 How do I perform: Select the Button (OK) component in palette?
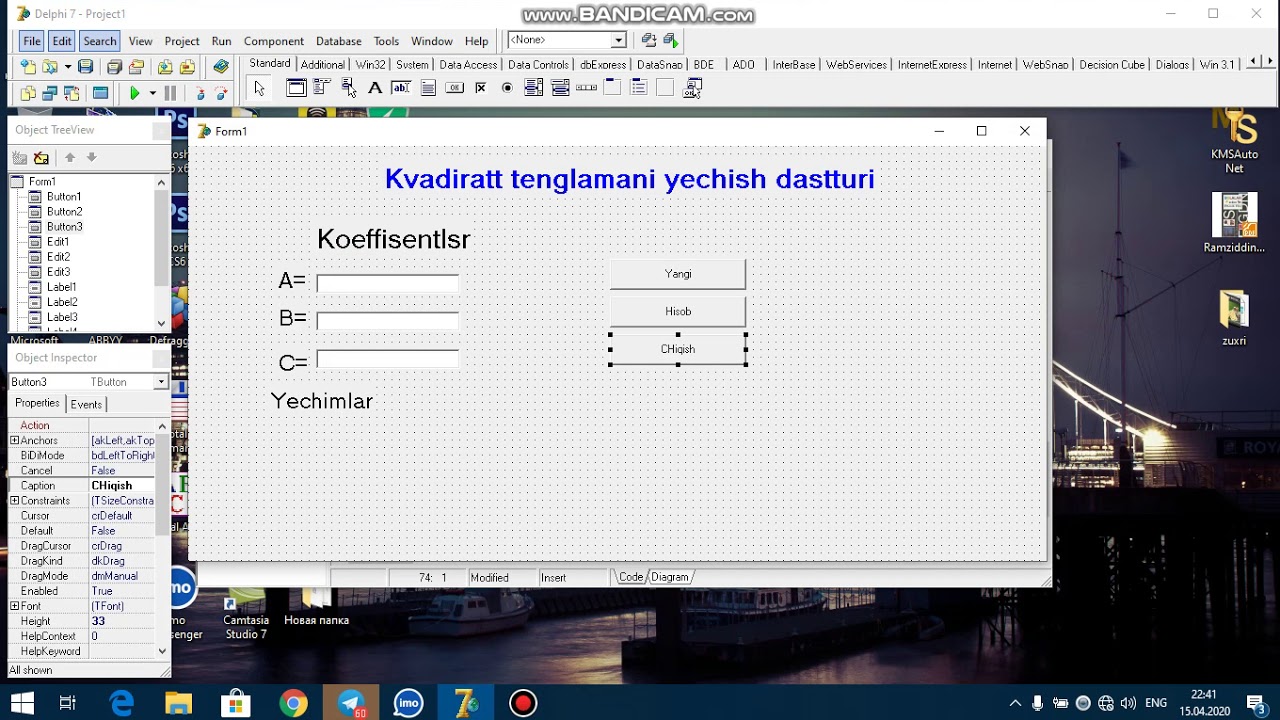tap(454, 88)
